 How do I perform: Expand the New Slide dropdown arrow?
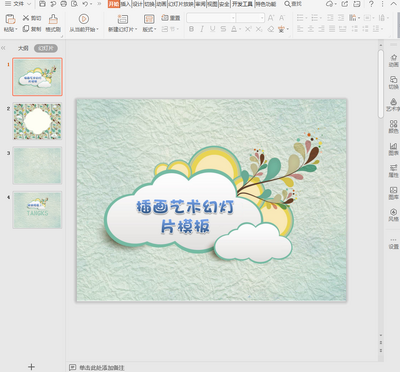click(x=136, y=29)
